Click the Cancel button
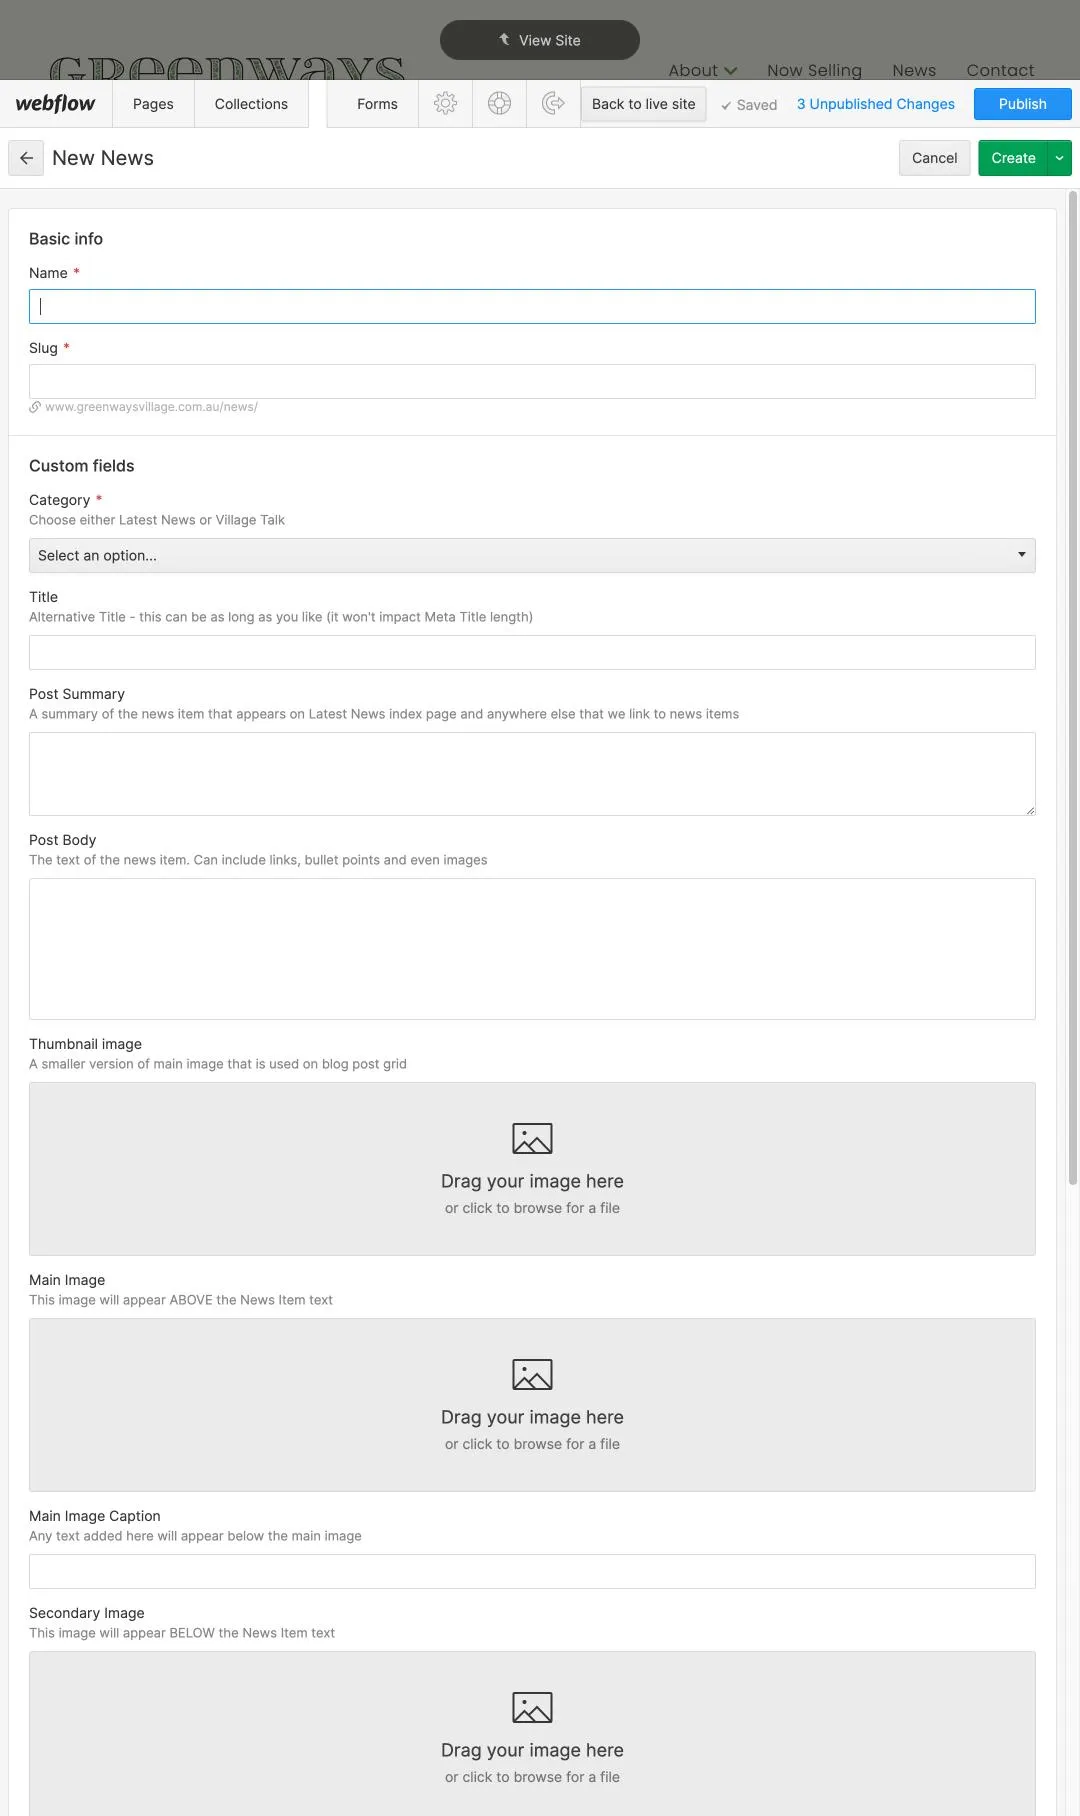1080x1816 pixels. coord(934,158)
